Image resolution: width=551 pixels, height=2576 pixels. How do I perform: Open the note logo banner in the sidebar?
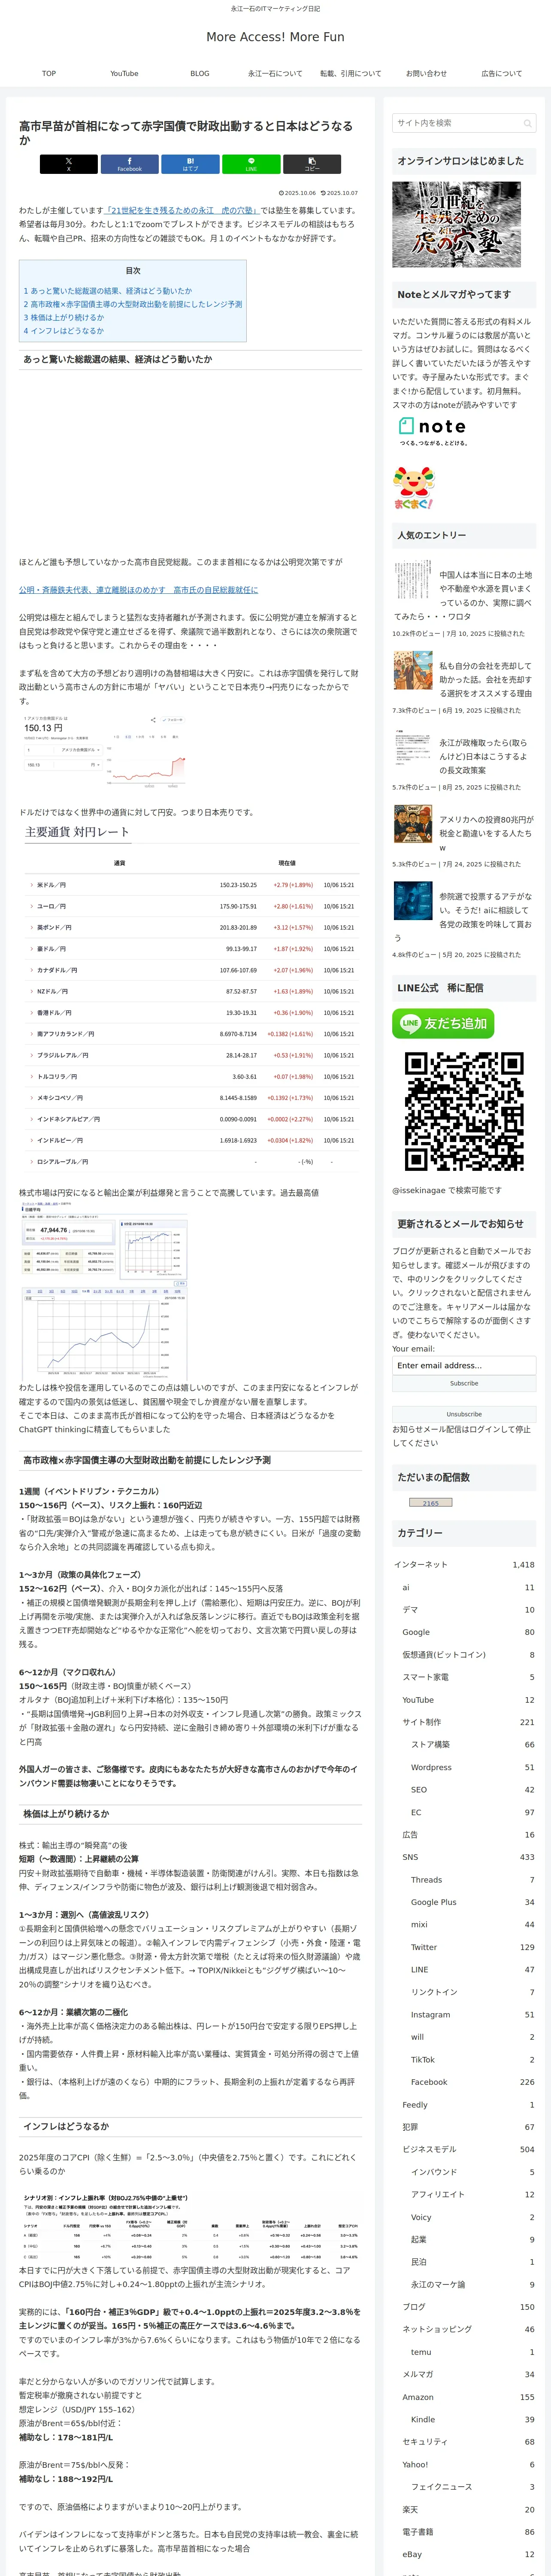point(432,431)
